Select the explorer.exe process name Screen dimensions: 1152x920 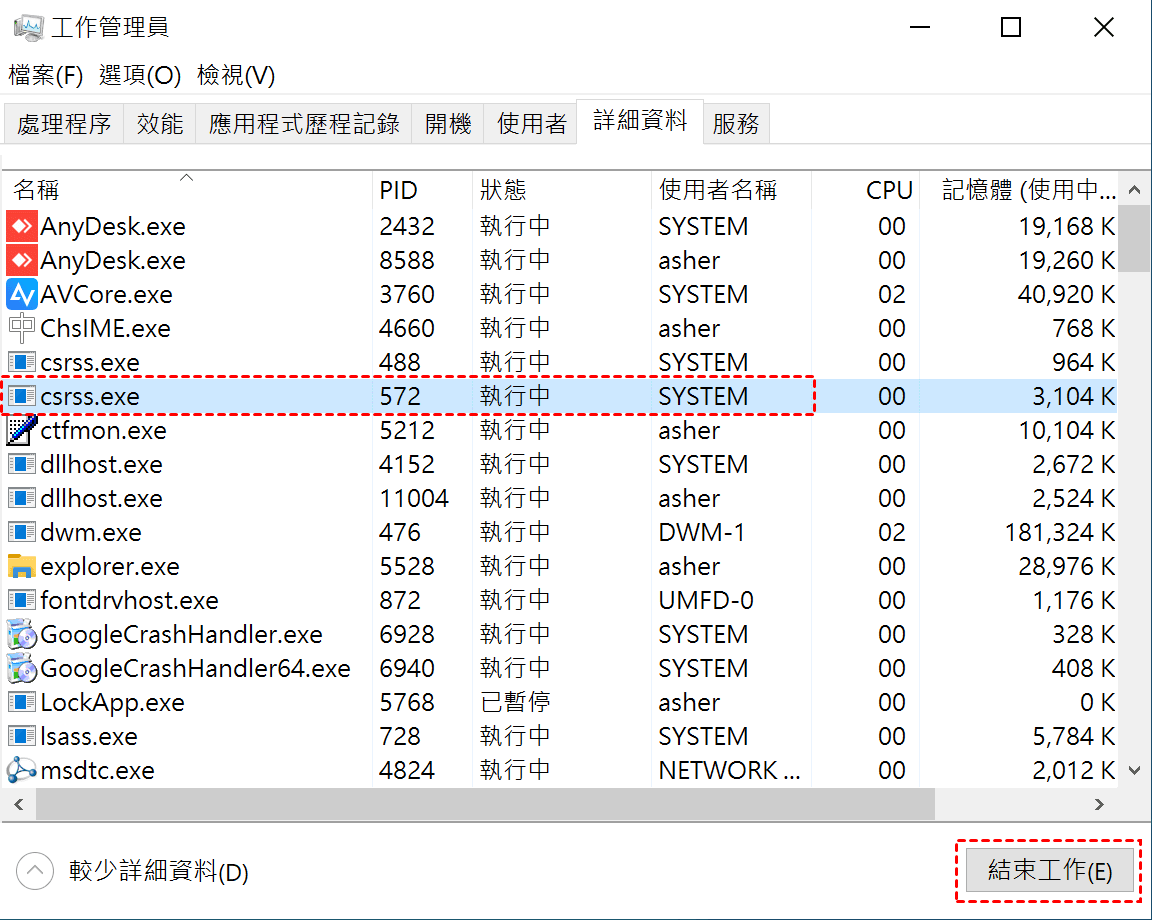[110, 567]
